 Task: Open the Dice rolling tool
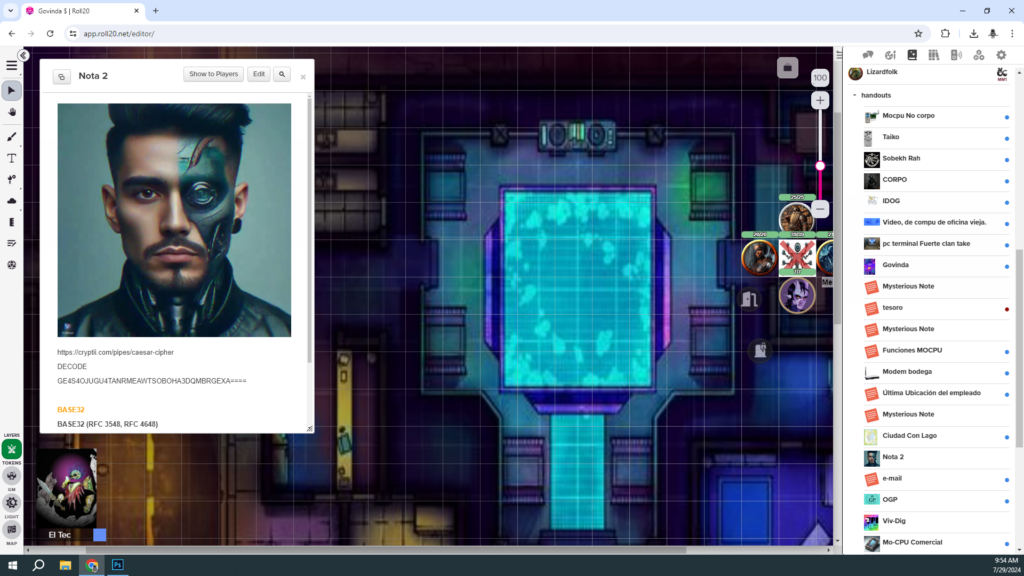tap(12, 265)
